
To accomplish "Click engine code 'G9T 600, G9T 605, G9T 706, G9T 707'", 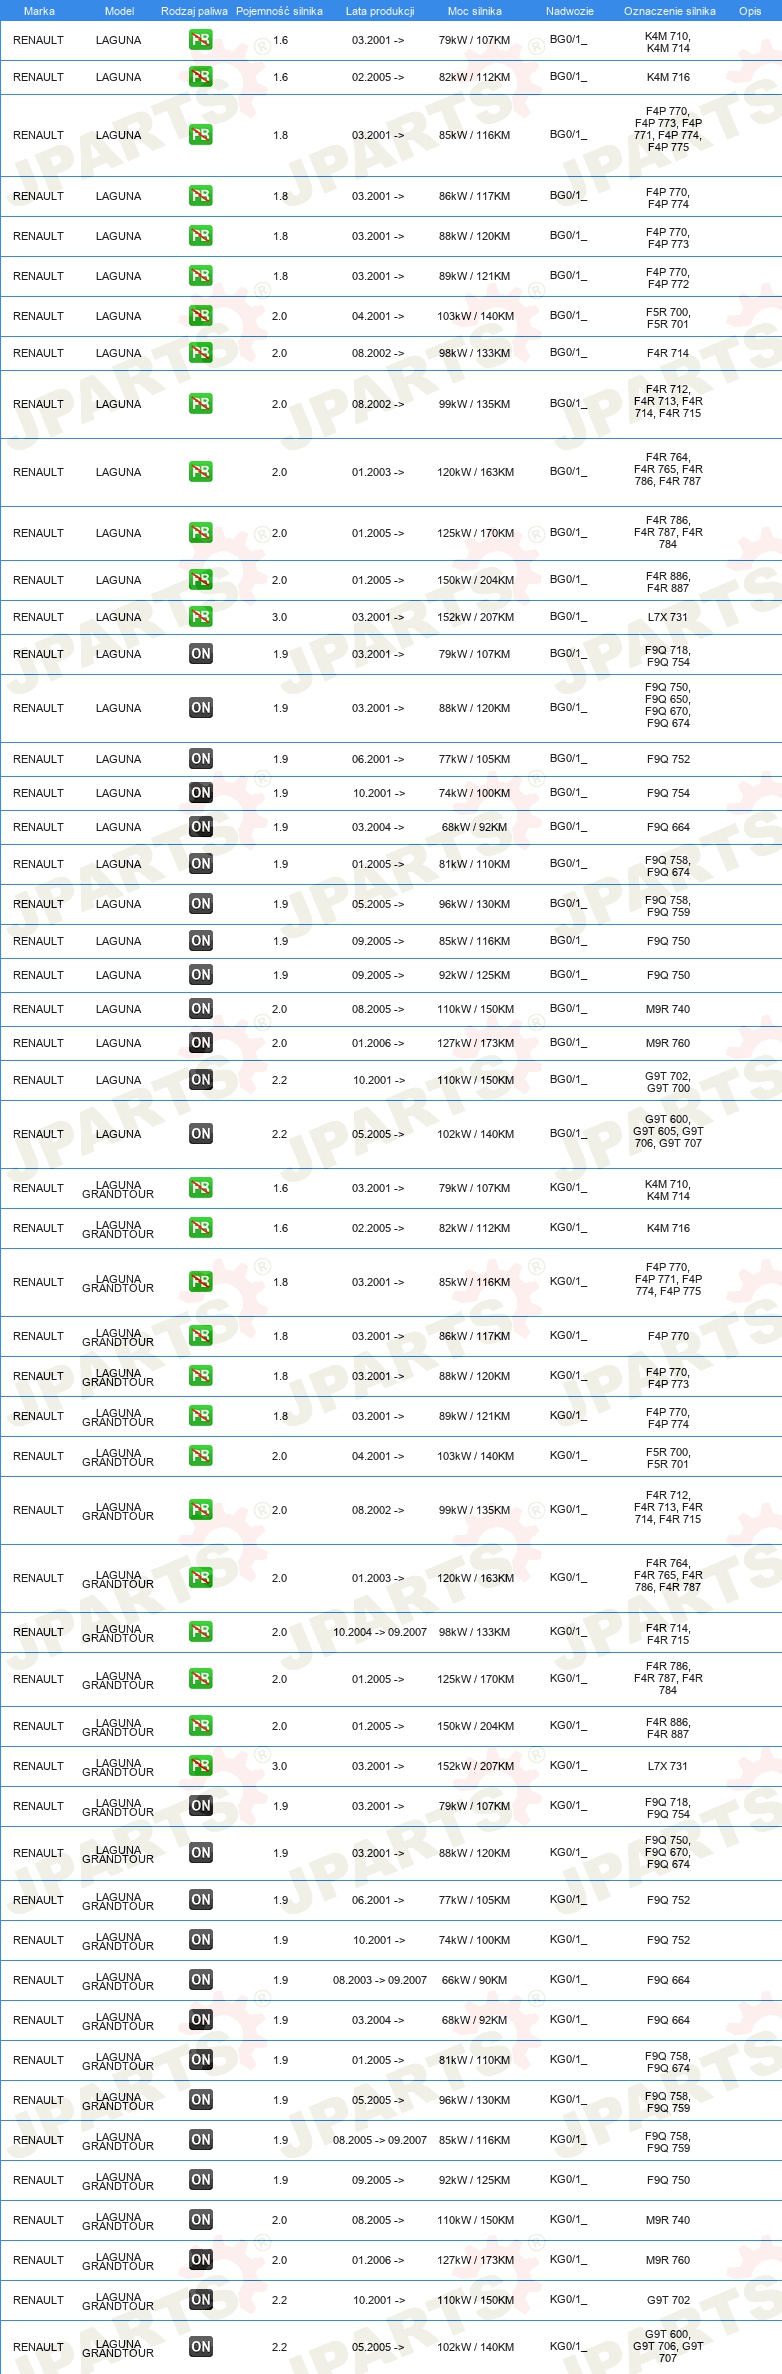I will pyautogui.click(x=668, y=1131).
